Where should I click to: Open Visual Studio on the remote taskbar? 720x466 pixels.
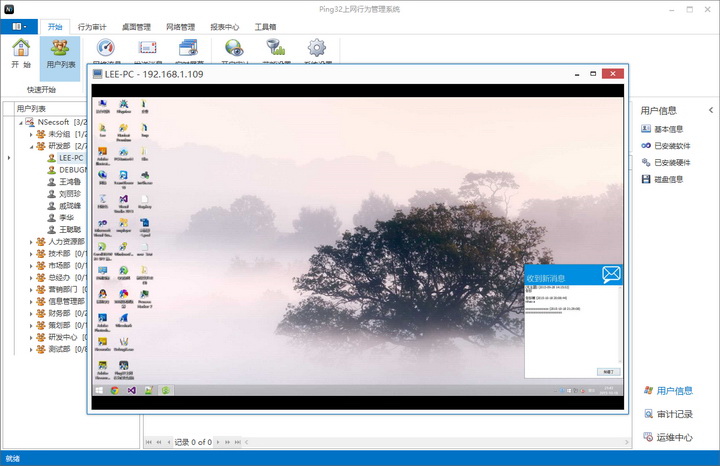[x=131, y=390]
